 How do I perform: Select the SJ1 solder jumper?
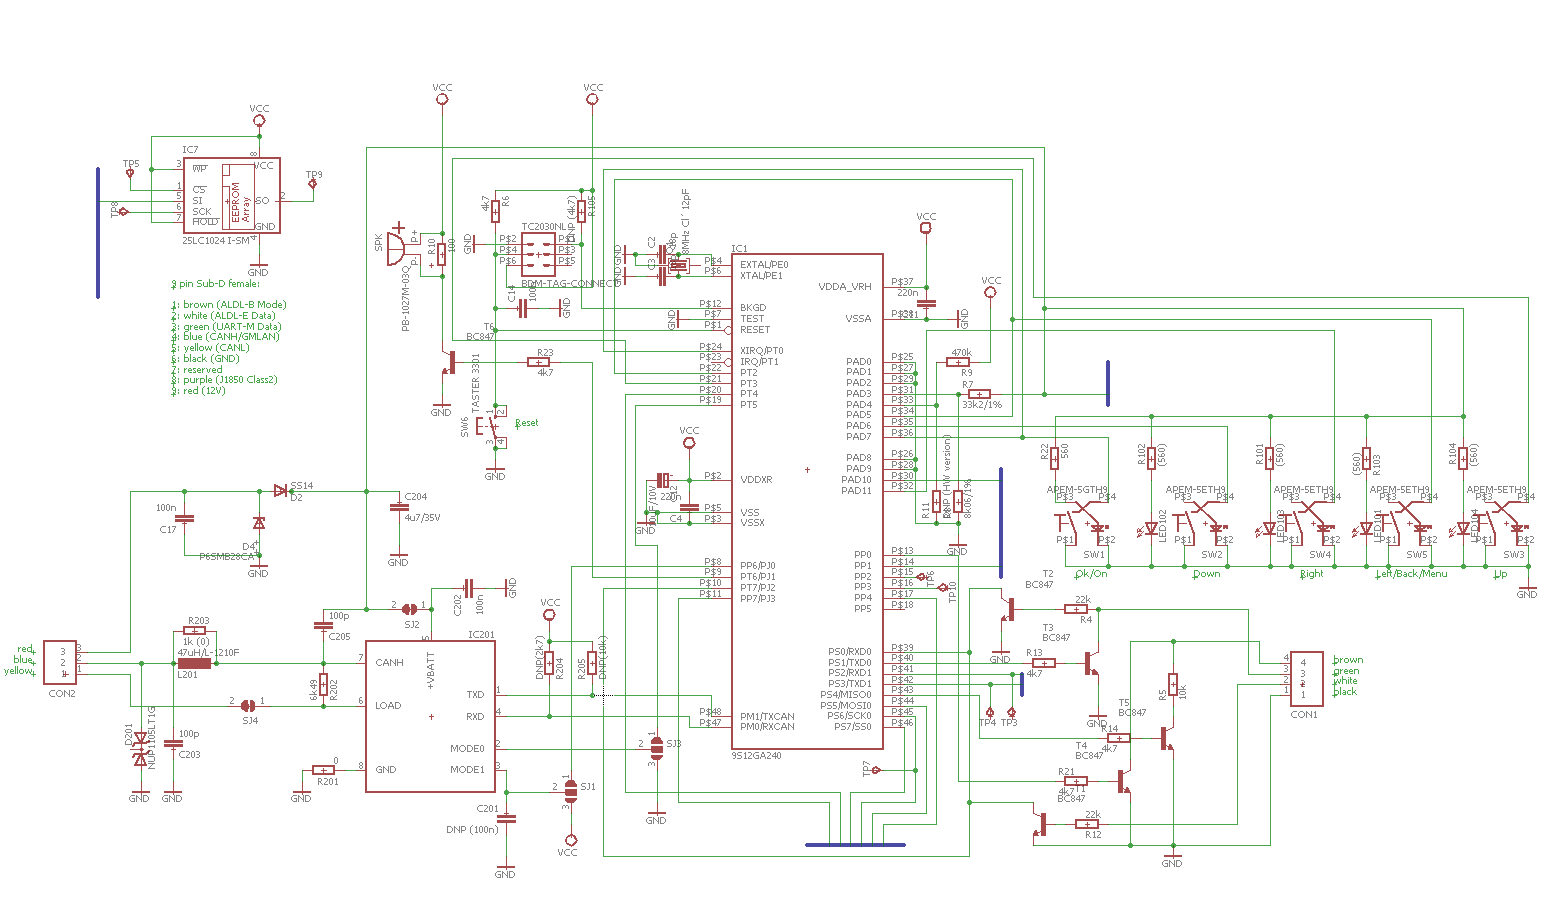pos(571,791)
